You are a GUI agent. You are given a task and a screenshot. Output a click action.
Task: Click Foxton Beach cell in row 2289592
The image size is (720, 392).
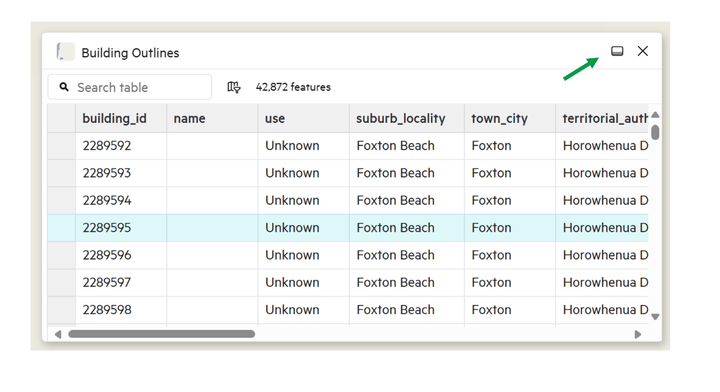(x=407, y=146)
